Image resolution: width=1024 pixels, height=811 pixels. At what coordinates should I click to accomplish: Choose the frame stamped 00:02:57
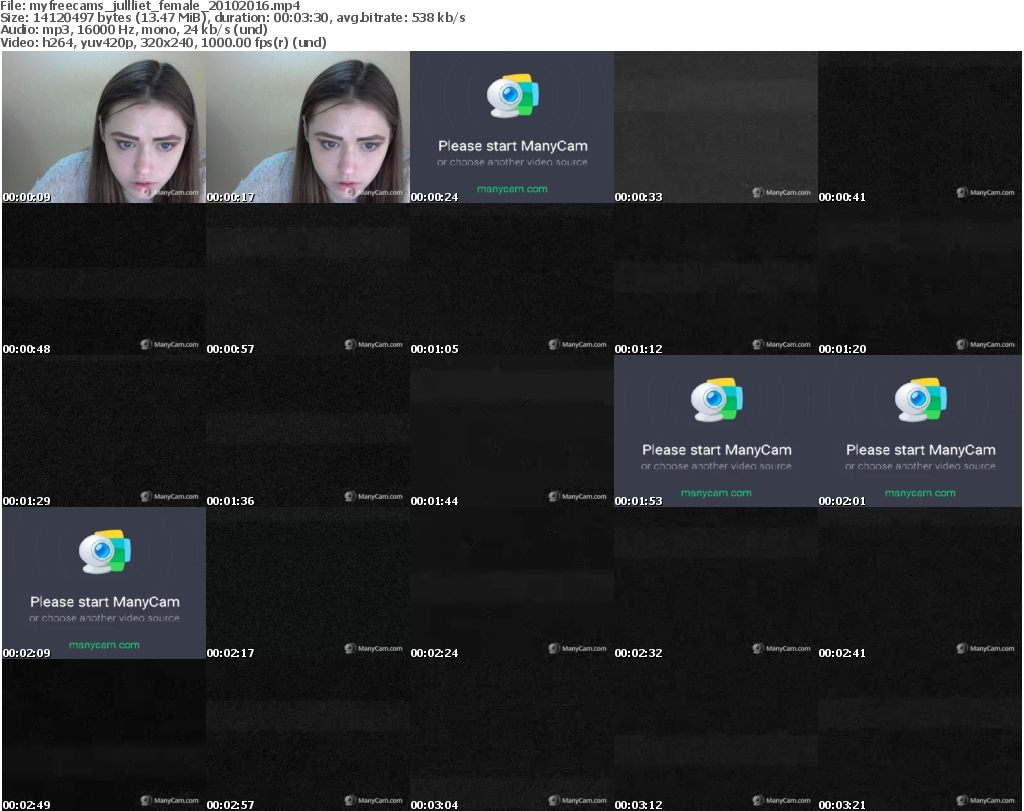pyautogui.click(x=308, y=735)
